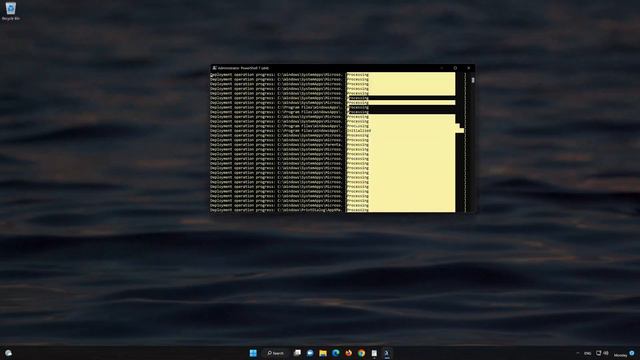This screenshot has height=360, width=640.
Task: Open the ENG language switcher
Action: [x=587, y=353]
